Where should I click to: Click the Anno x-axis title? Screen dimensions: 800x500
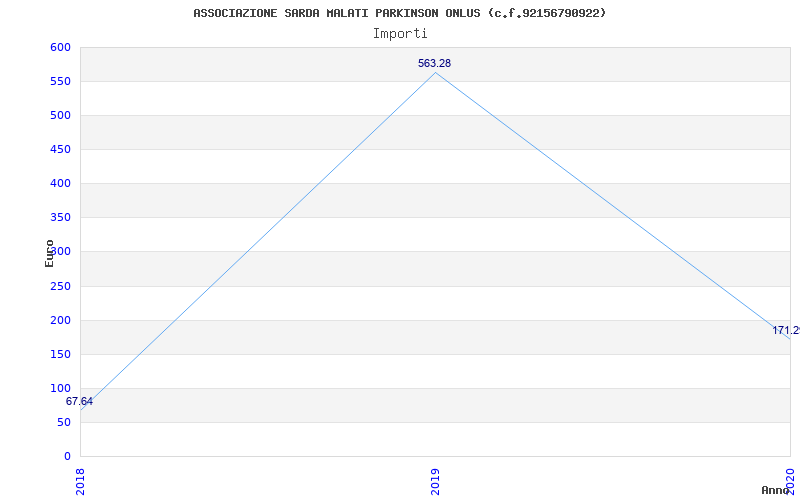pos(776,490)
